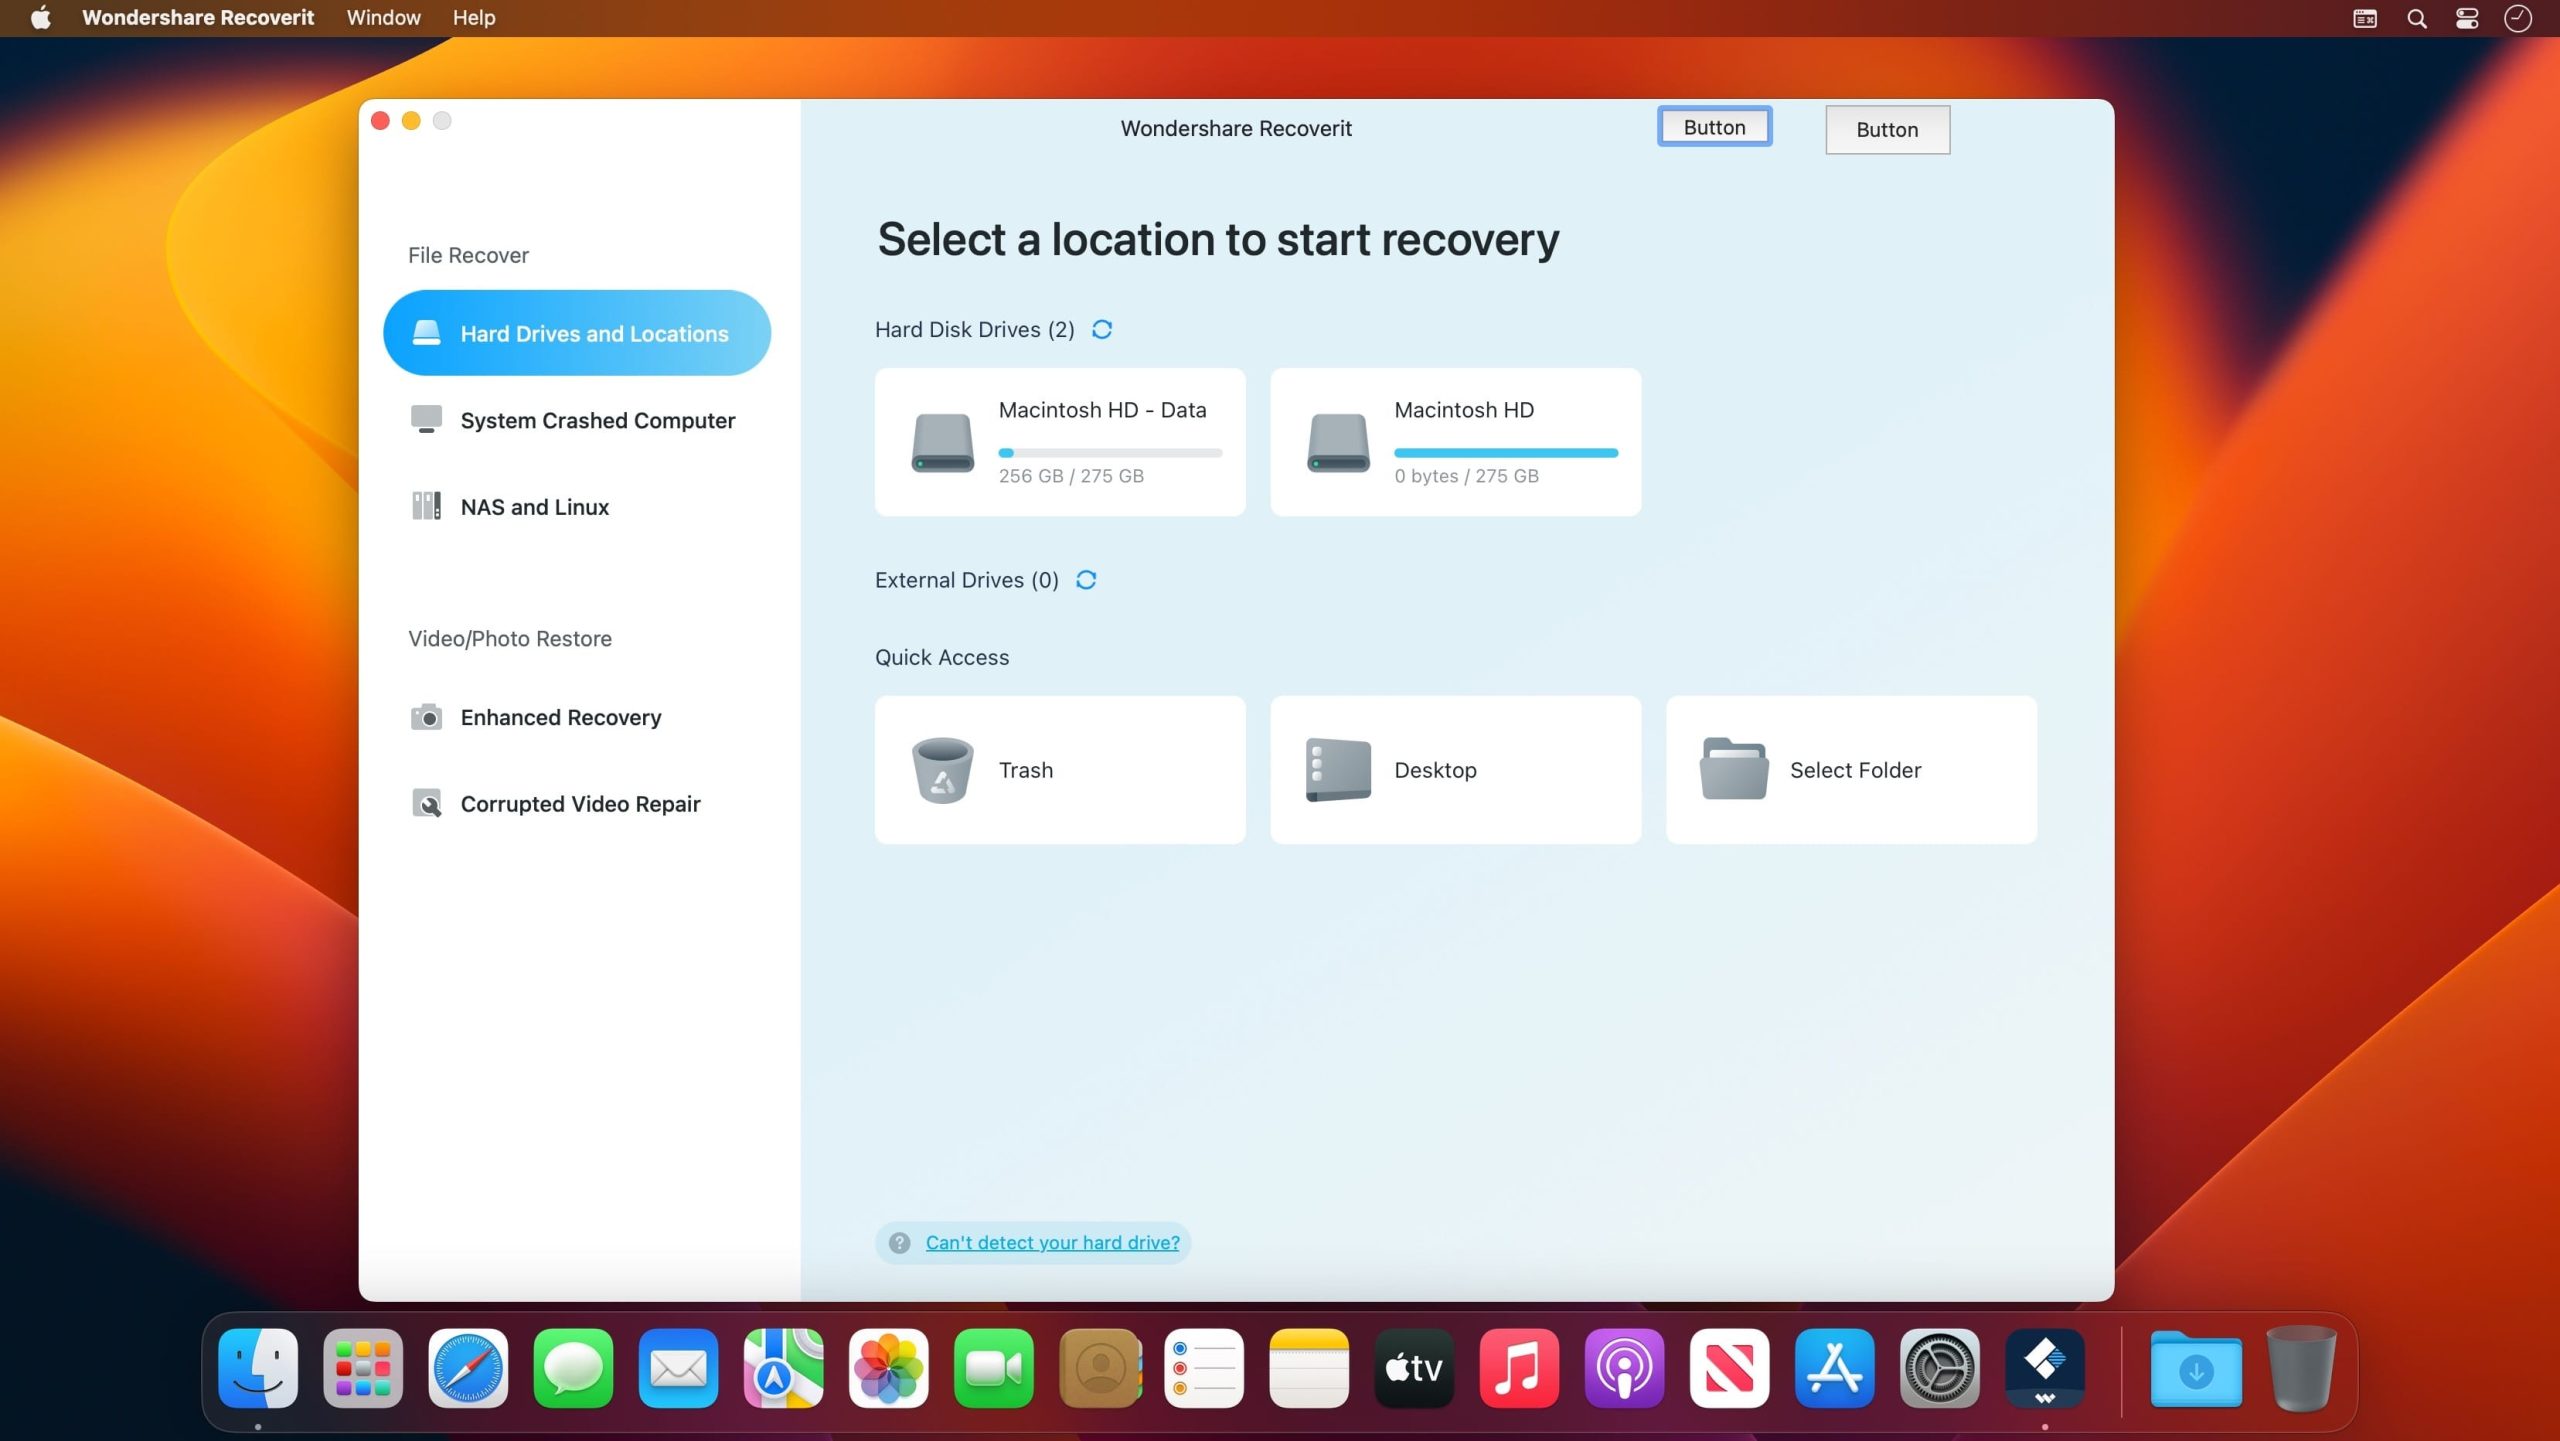Refresh the Hard Disk Drives list
The height and width of the screenshot is (1441, 2560).
pos(1103,329)
